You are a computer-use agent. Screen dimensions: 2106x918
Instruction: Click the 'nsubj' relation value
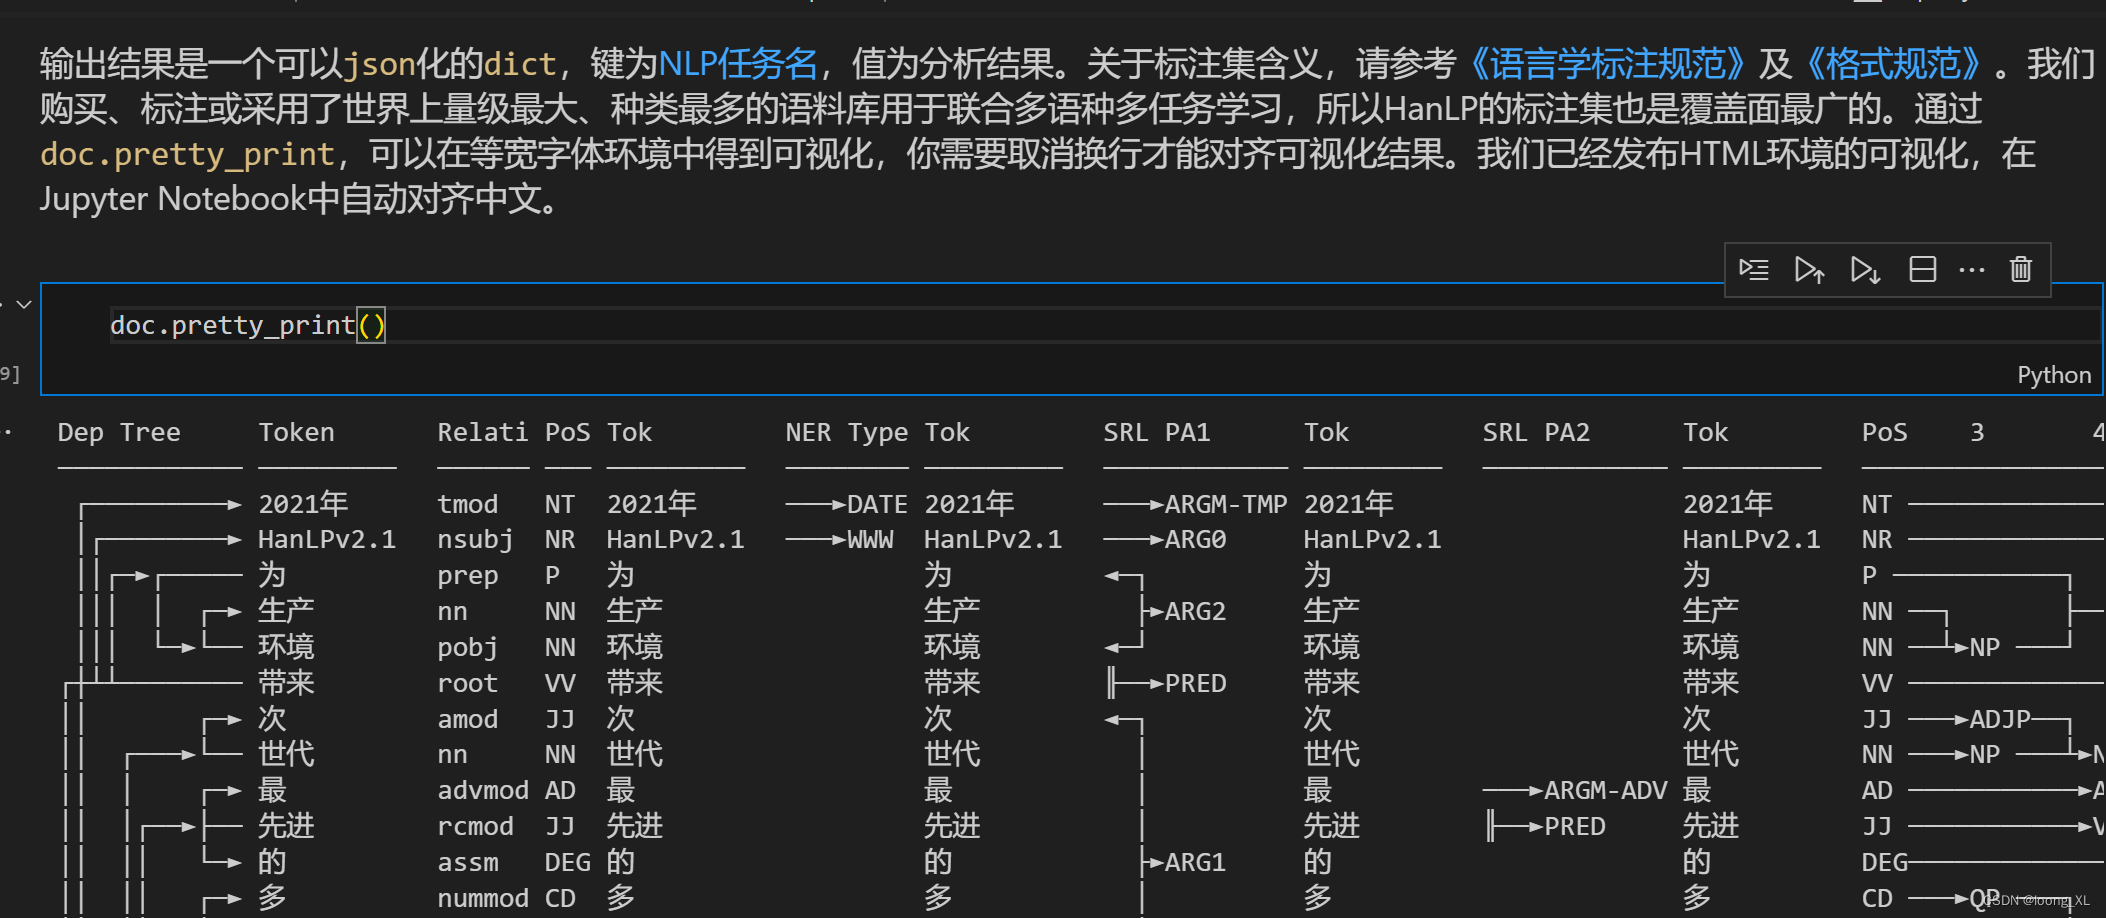[475, 540]
